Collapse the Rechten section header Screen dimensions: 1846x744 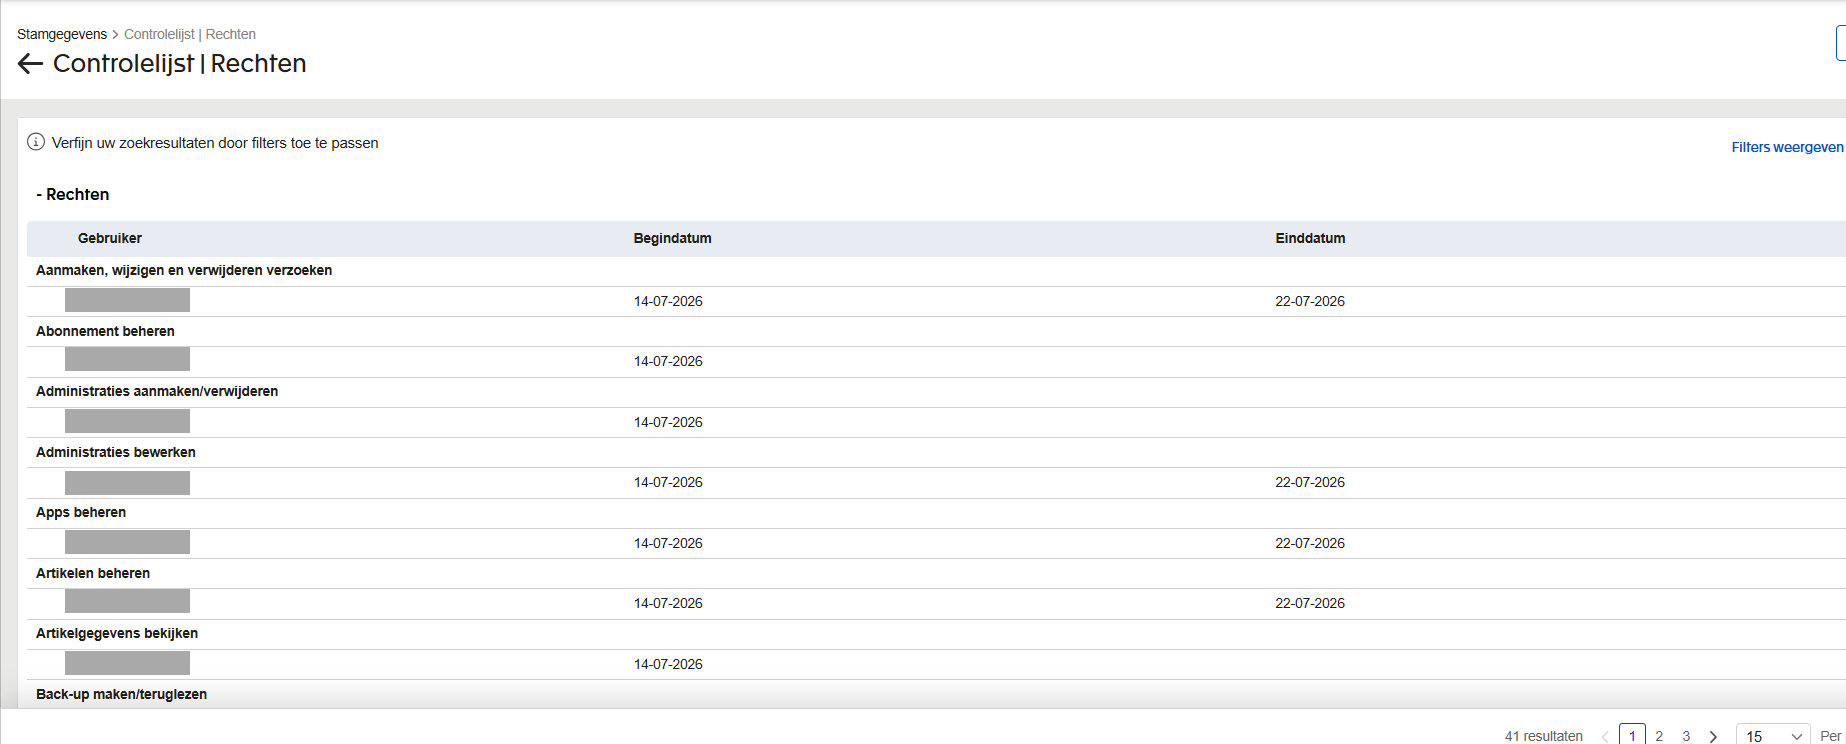click(73, 194)
